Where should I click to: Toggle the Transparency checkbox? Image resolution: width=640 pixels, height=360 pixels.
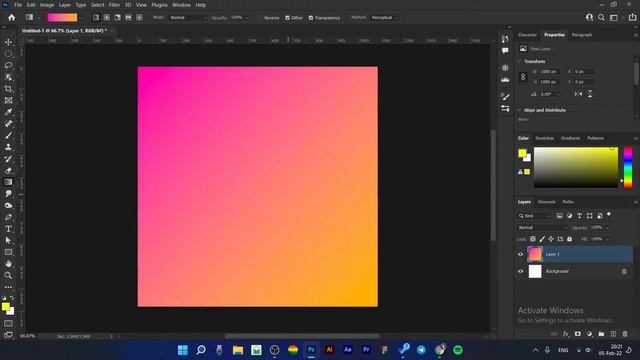pos(311,18)
